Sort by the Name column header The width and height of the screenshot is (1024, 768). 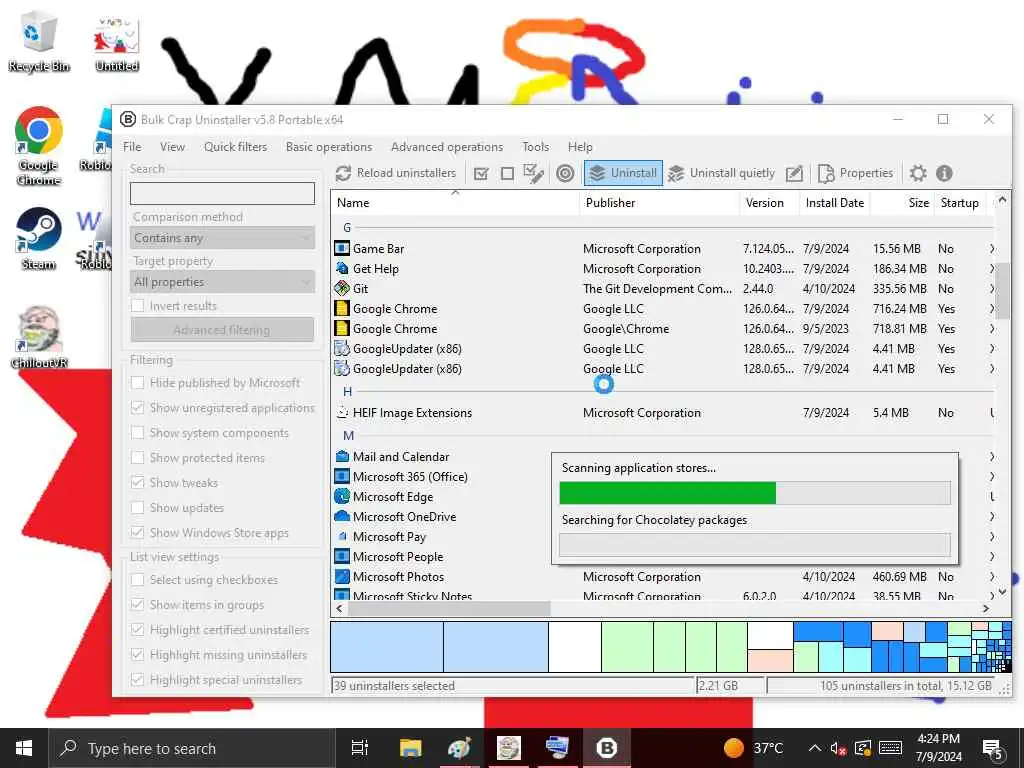[x=455, y=202]
